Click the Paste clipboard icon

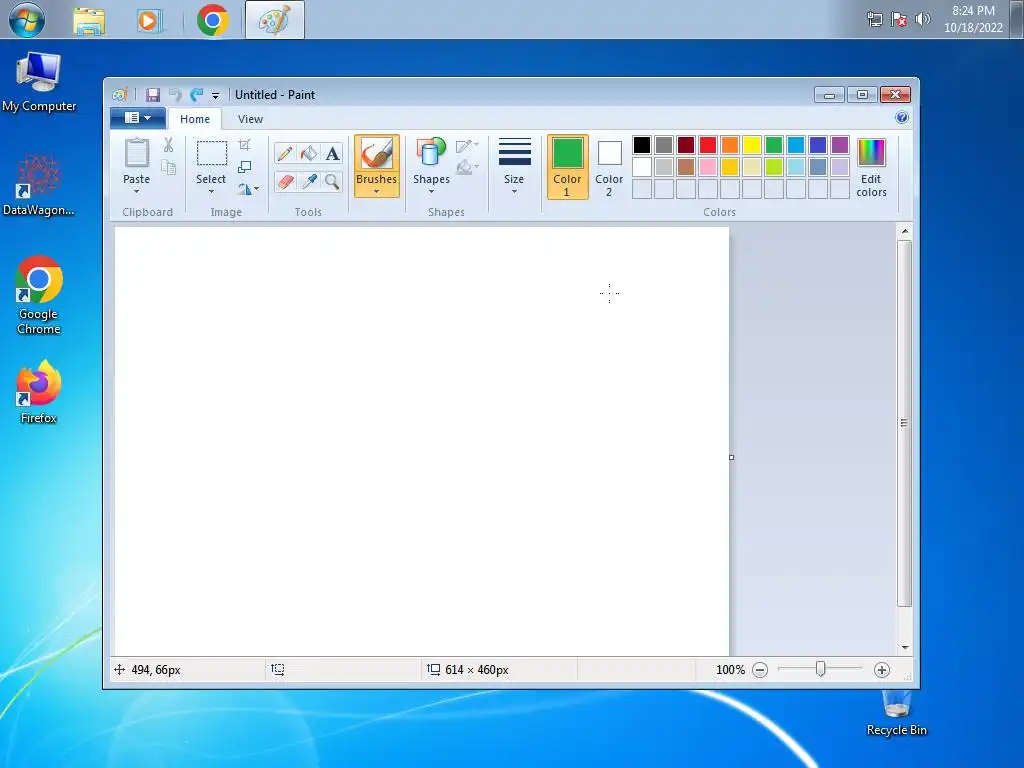coord(136,153)
